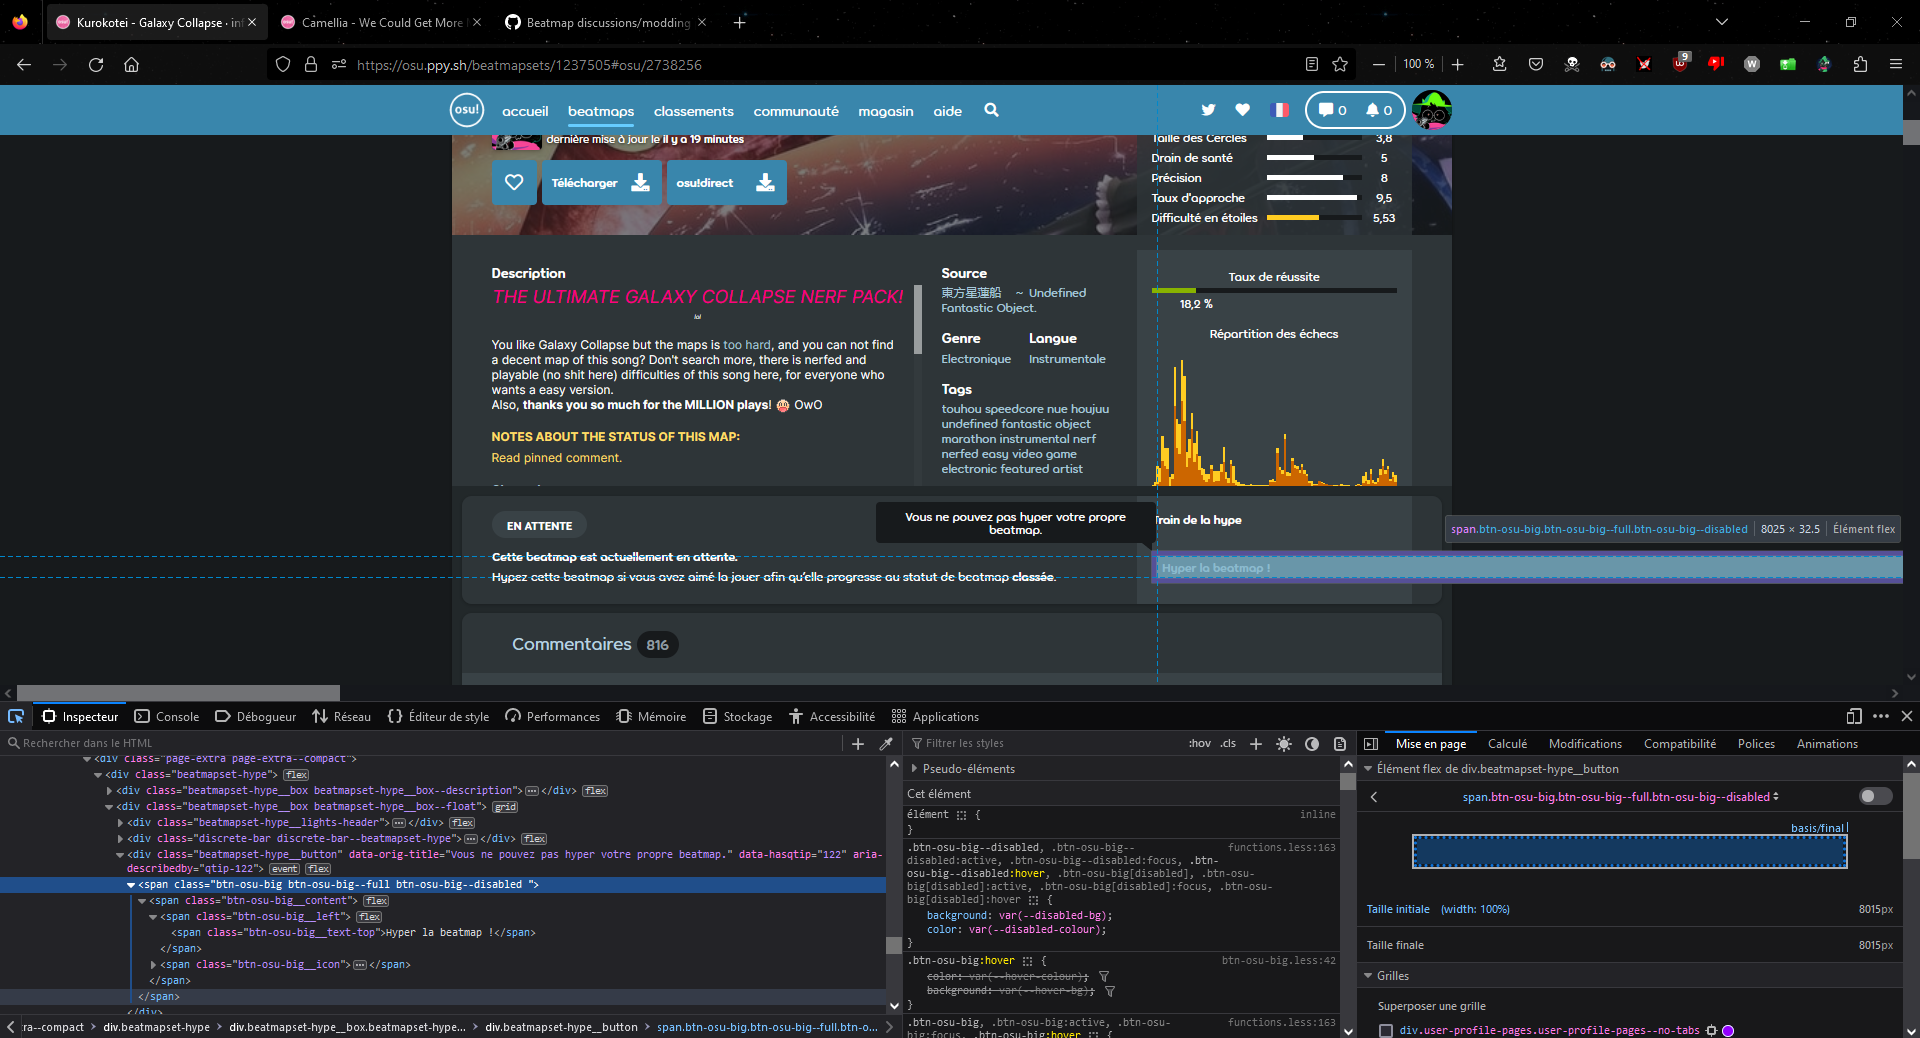Click the element picker icon in devtools

[x=16, y=716]
